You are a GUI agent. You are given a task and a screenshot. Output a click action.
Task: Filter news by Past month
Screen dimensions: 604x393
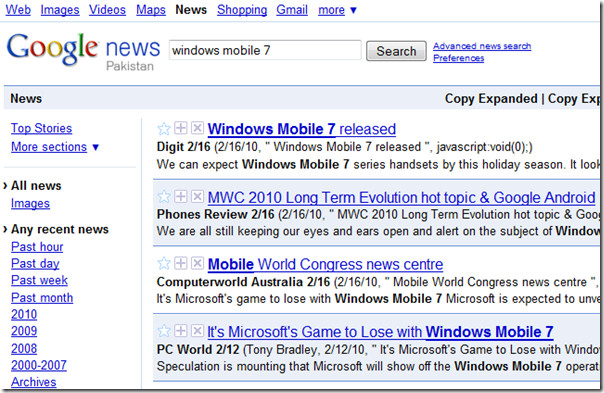42,297
